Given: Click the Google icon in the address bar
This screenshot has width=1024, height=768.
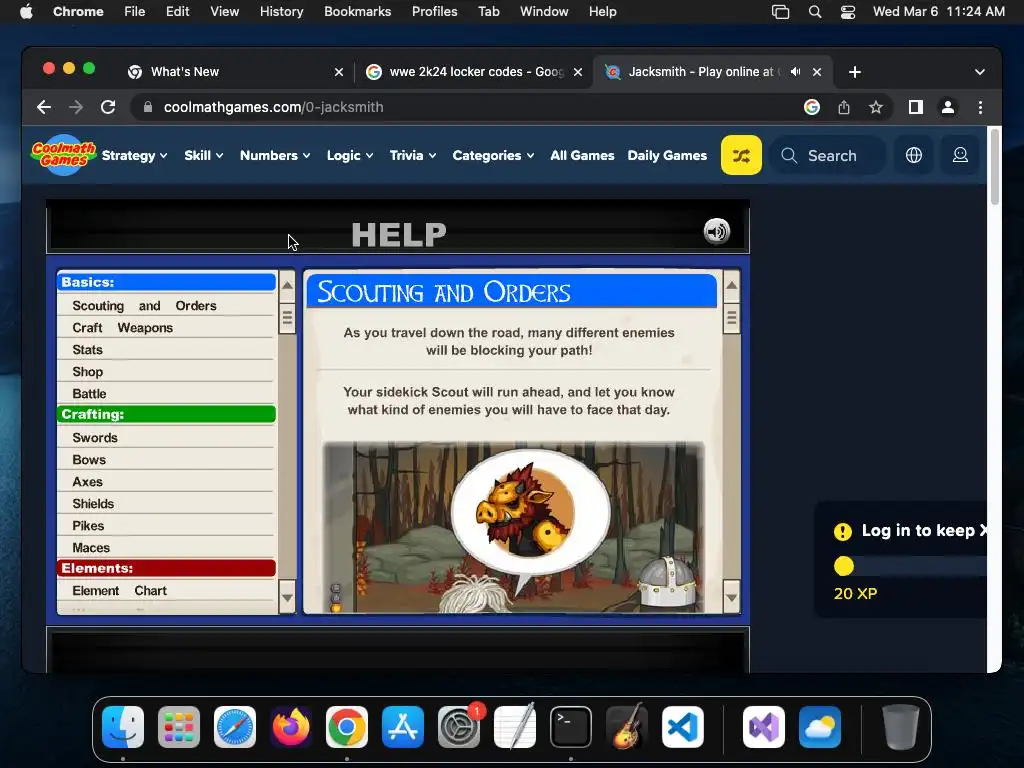Looking at the screenshot, I should (x=812, y=107).
